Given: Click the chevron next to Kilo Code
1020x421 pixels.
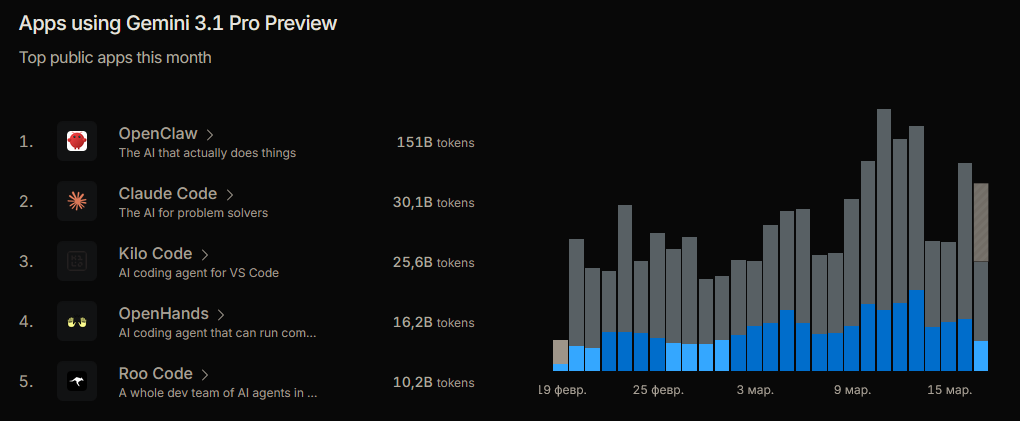Looking at the screenshot, I should [204, 254].
